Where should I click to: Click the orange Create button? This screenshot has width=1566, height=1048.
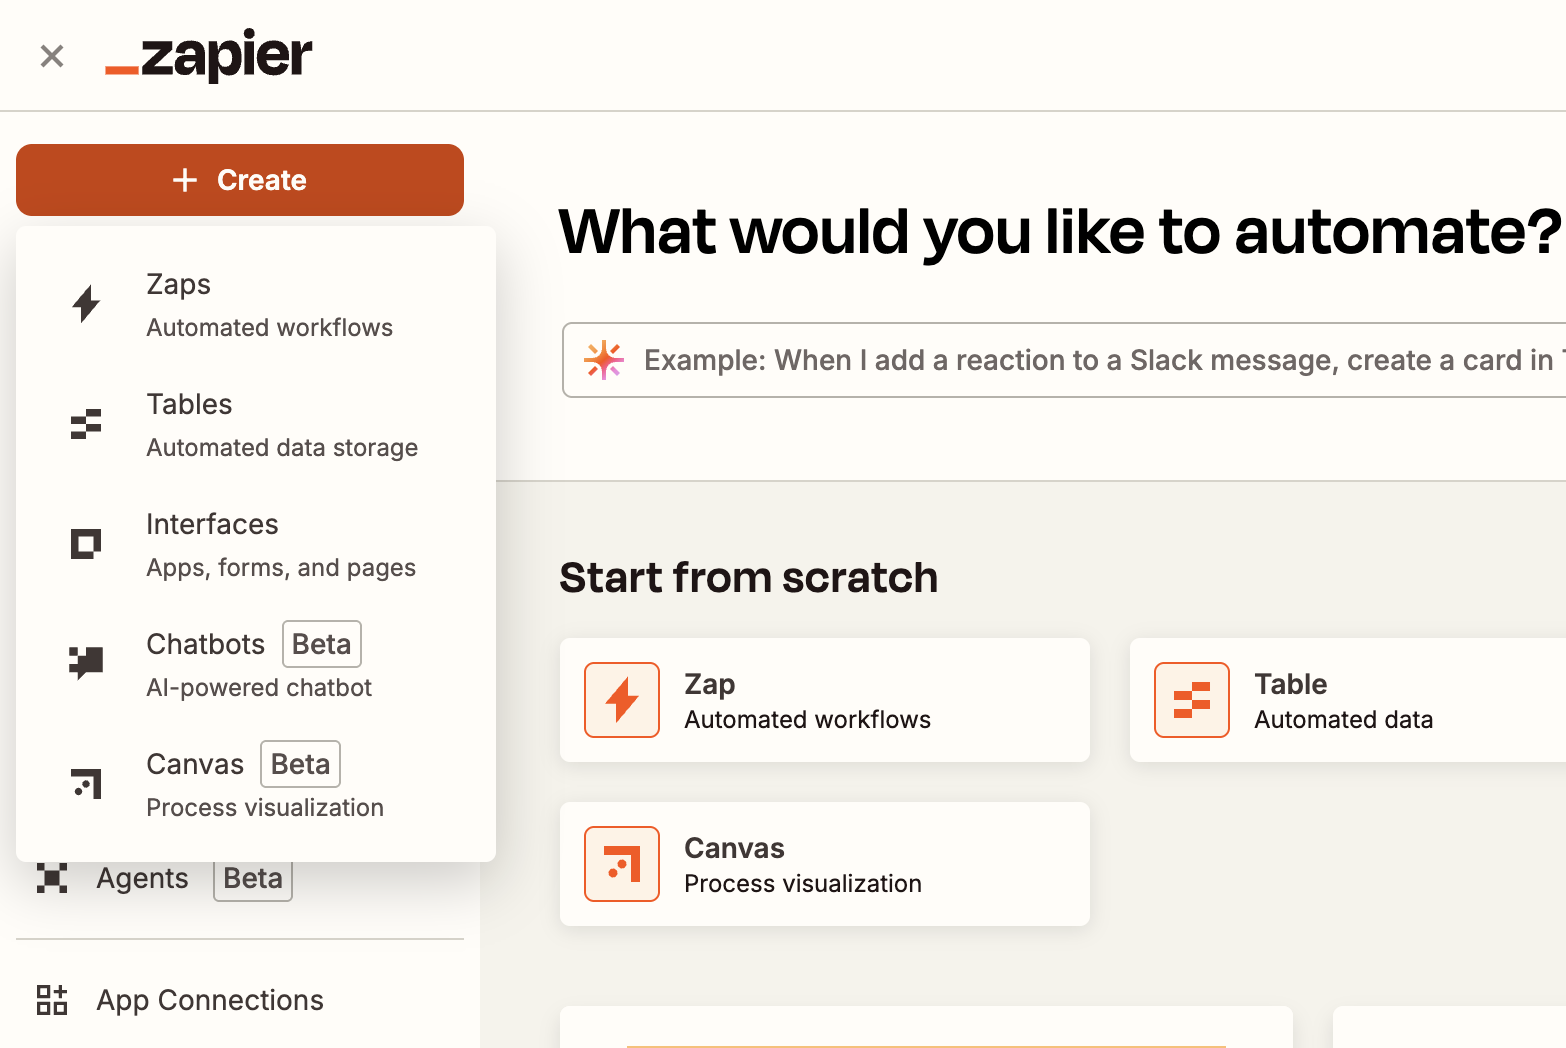pyautogui.click(x=240, y=180)
